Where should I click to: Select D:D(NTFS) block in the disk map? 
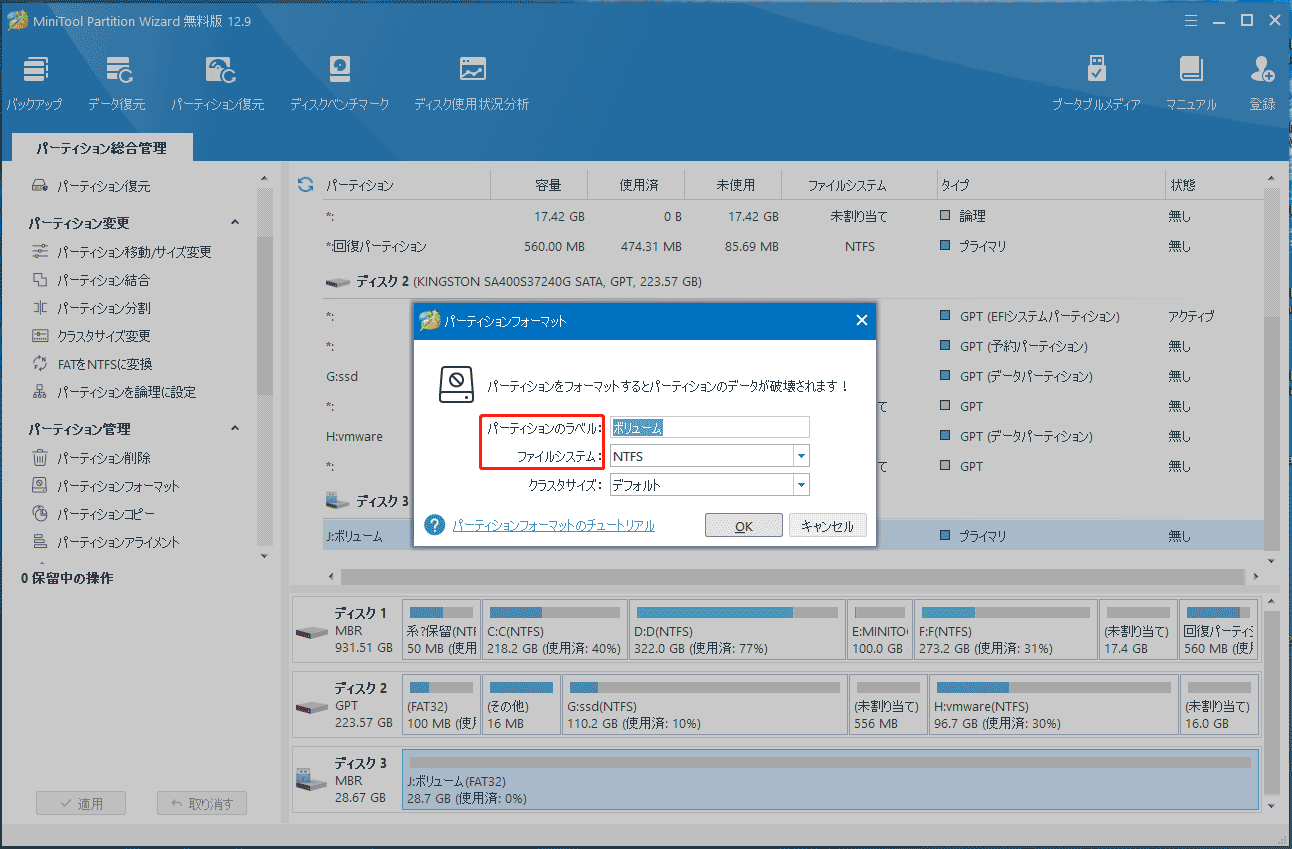coord(737,631)
